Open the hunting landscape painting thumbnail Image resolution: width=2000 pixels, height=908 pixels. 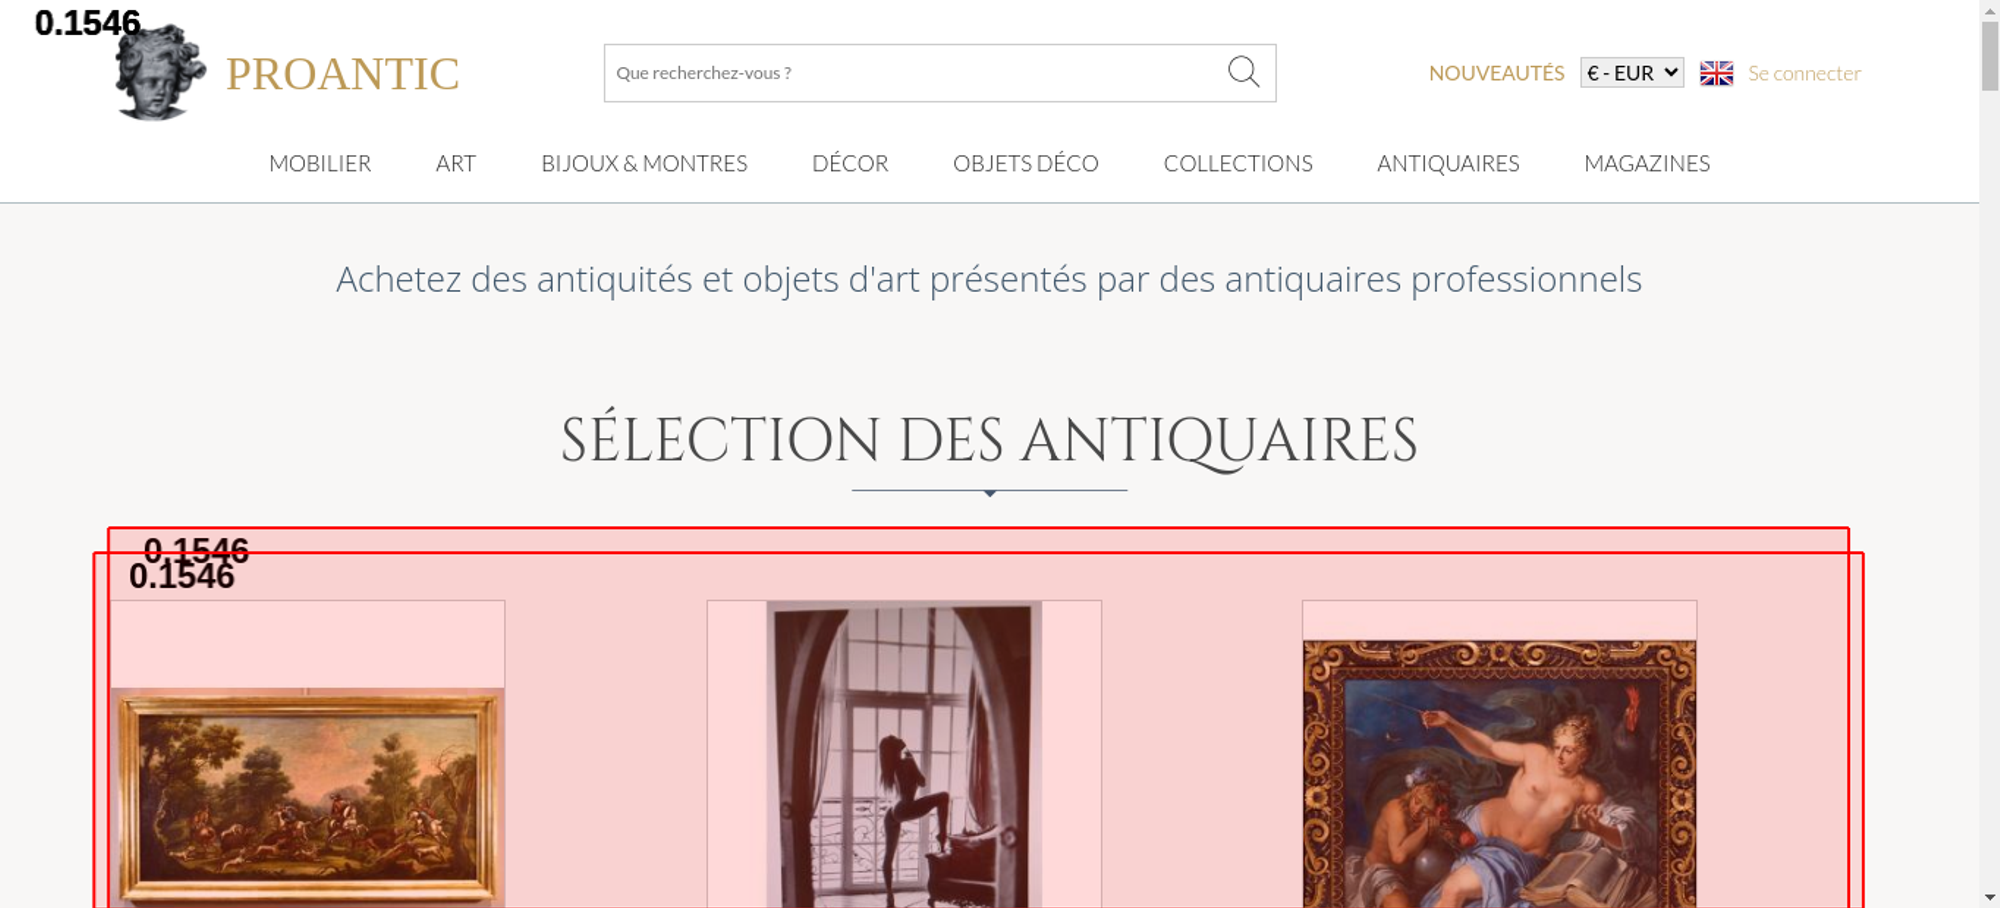[x=307, y=796]
